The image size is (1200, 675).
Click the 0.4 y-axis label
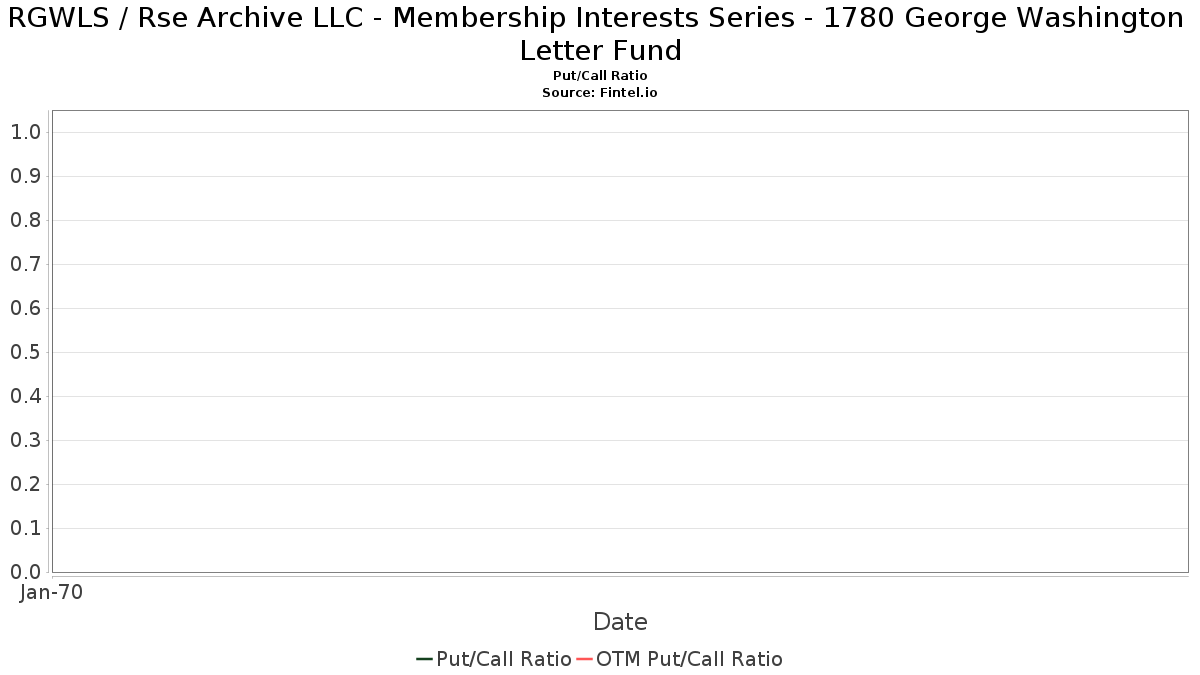pyautogui.click(x=26, y=396)
